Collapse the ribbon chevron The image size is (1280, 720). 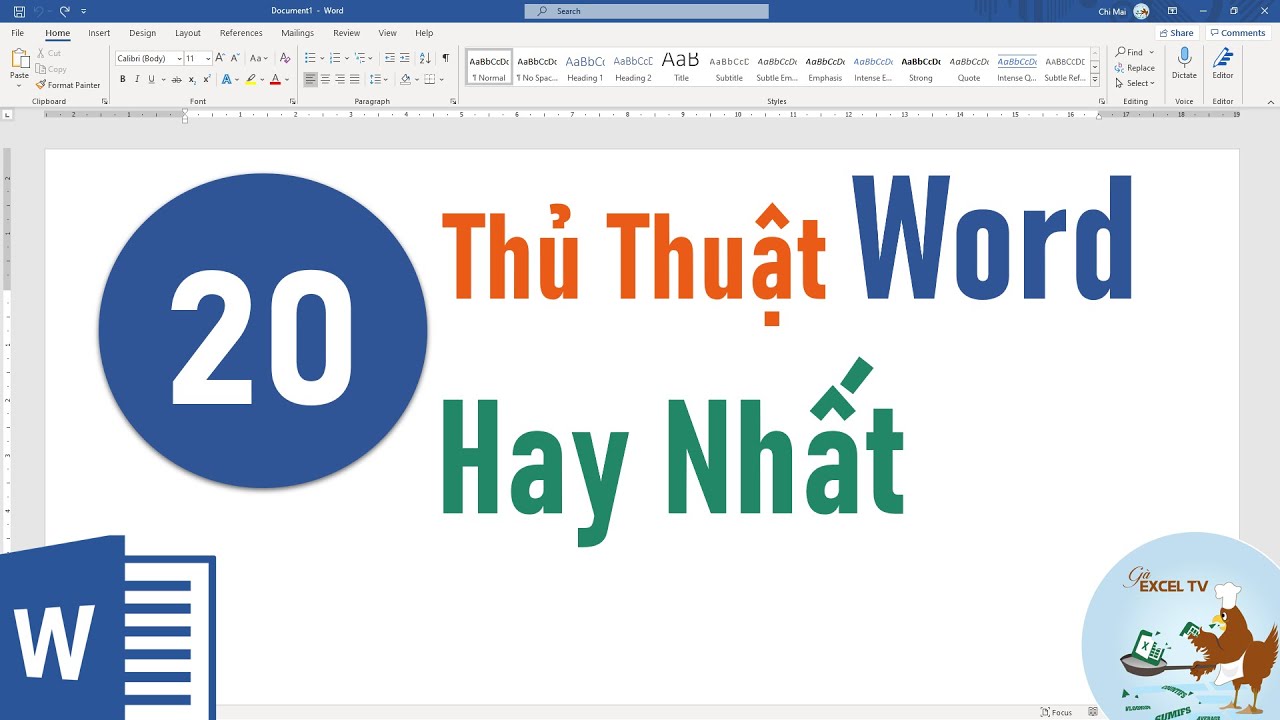pyautogui.click(x=1271, y=101)
